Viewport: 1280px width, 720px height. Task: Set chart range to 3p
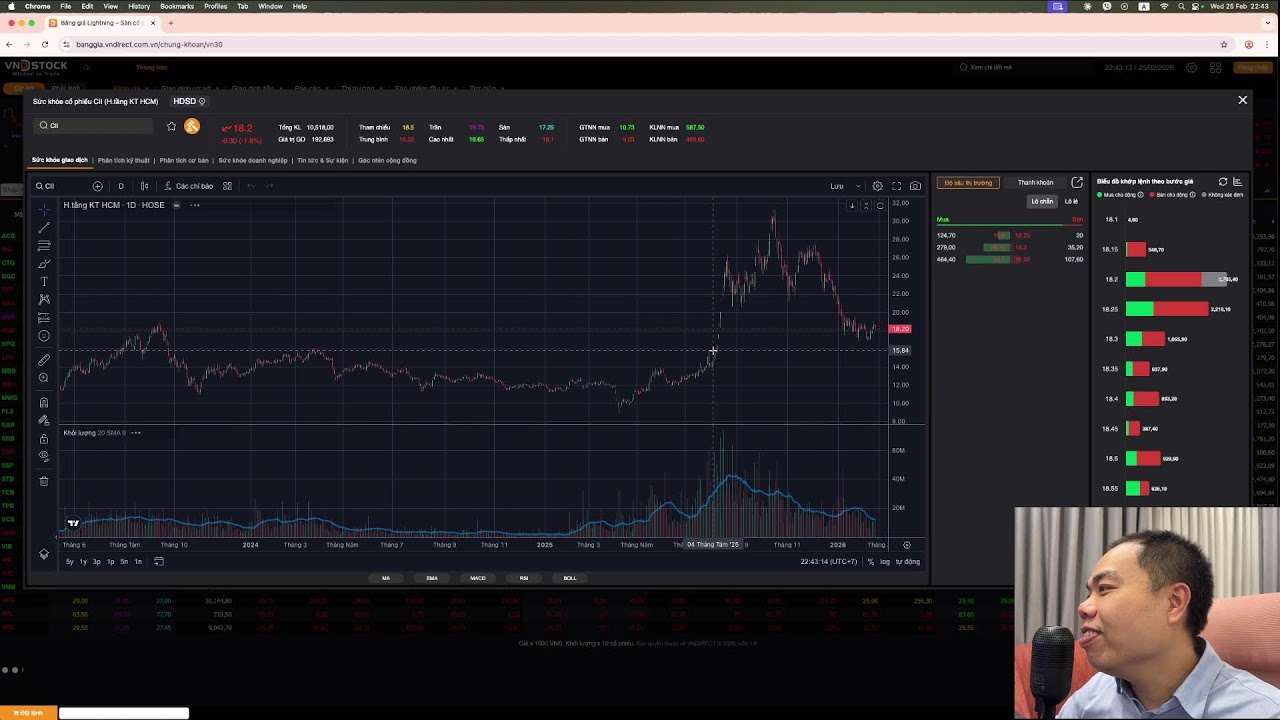pos(97,562)
